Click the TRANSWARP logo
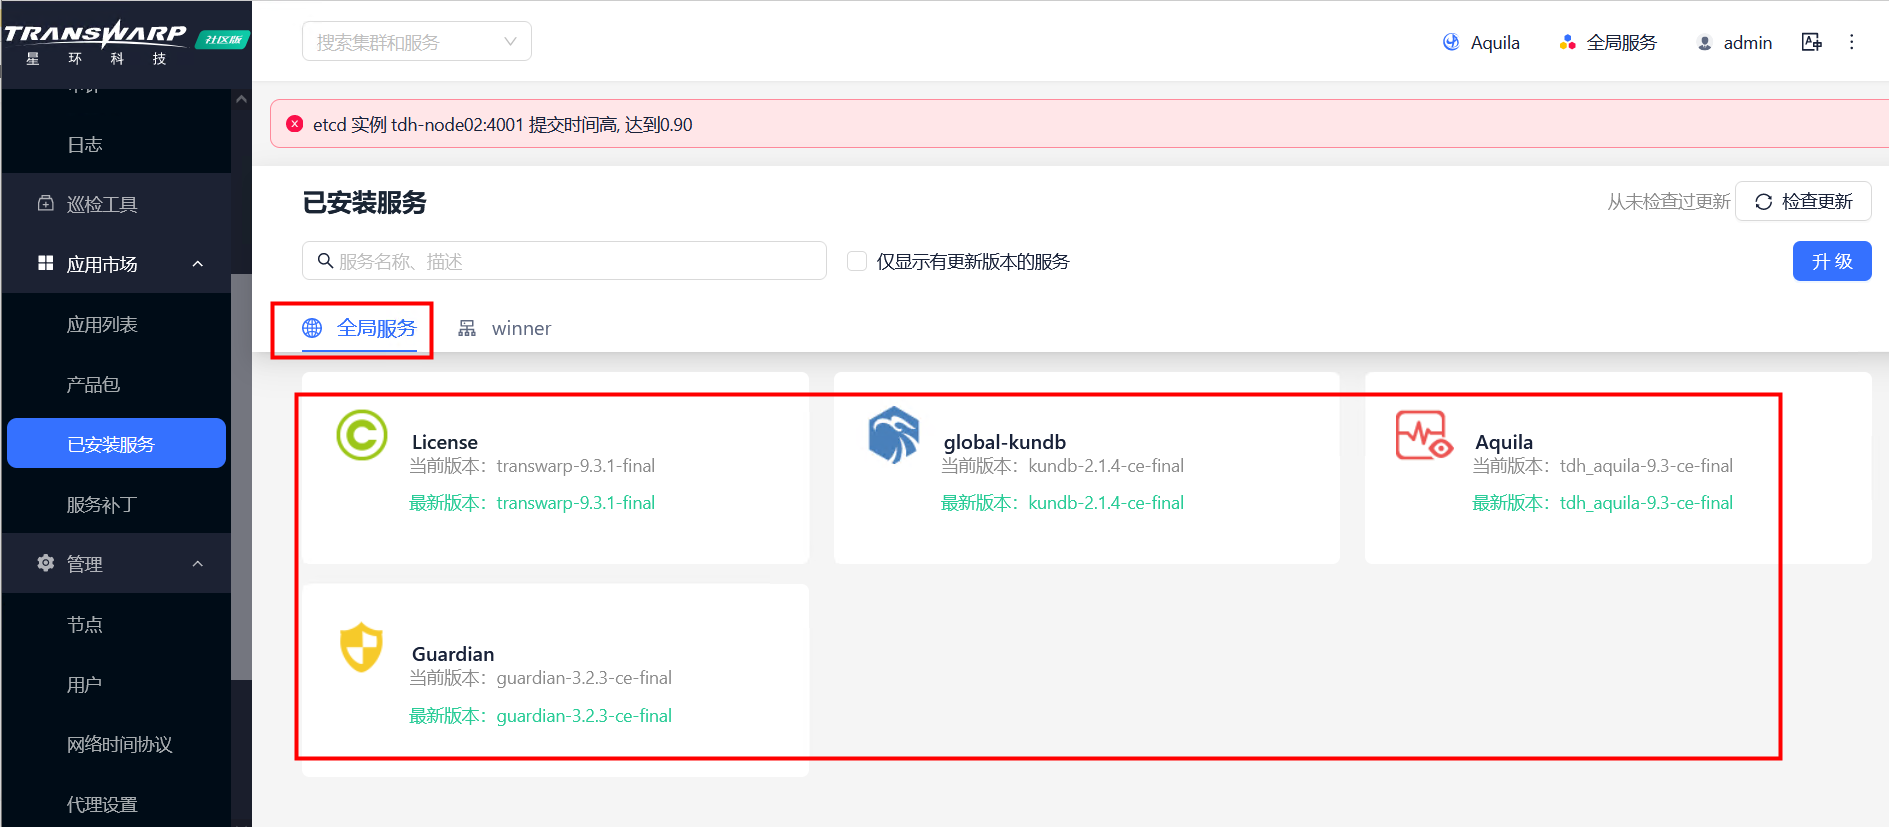Image resolution: width=1889 pixels, height=827 pixels. [96, 43]
